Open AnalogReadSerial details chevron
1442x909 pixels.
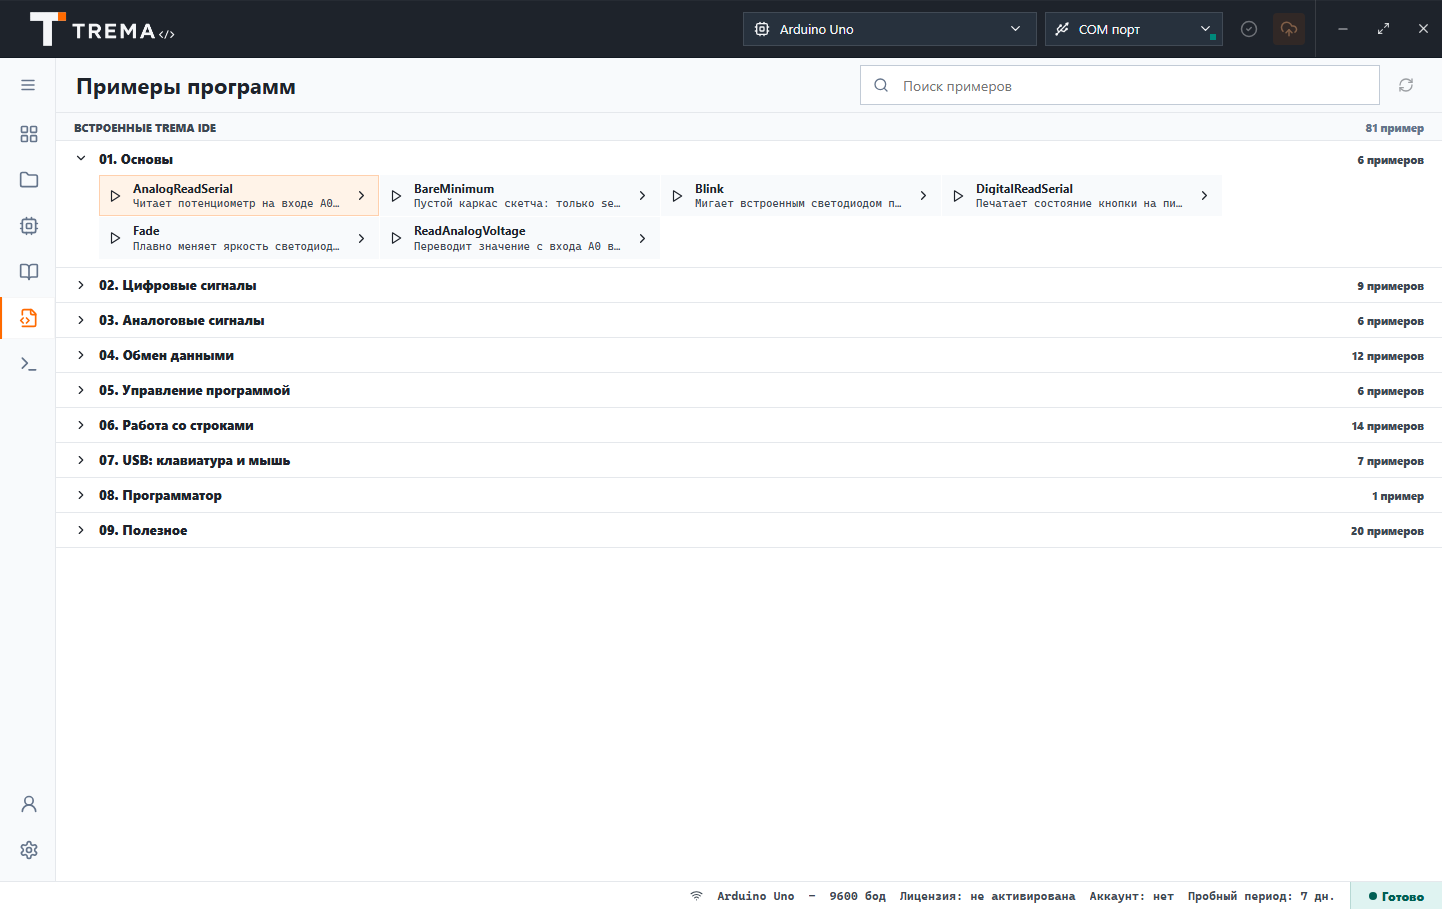(x=362, y=196)
